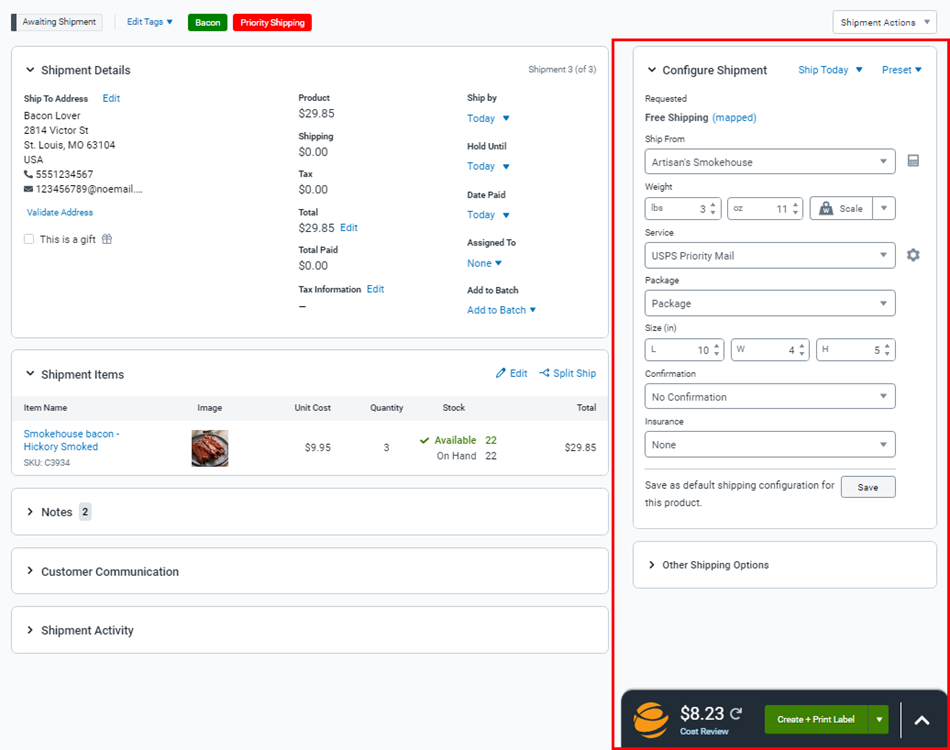Click the orange globe carrier logo
Screen dimensions: 950x750
tap(650, 720)
